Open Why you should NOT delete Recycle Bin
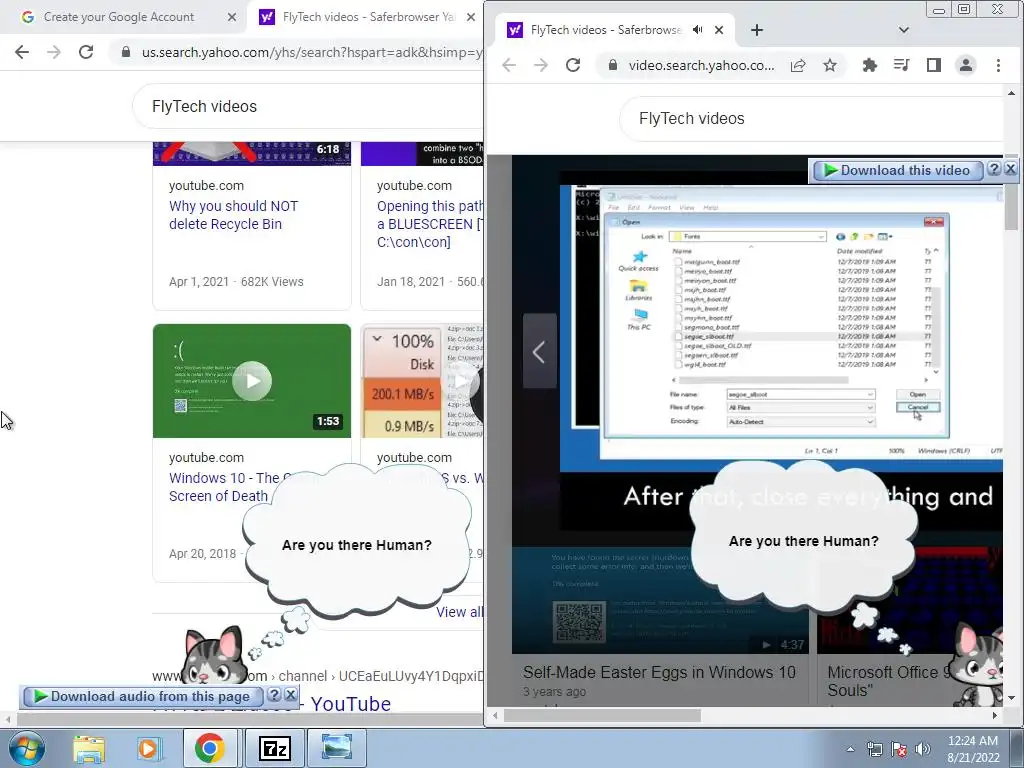Screen dimensions: 1024x768 click(233, 215)
